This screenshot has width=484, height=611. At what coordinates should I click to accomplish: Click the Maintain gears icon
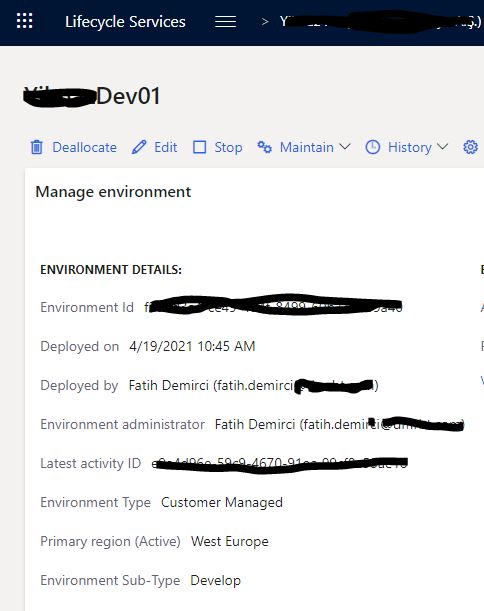coord(265,147)
